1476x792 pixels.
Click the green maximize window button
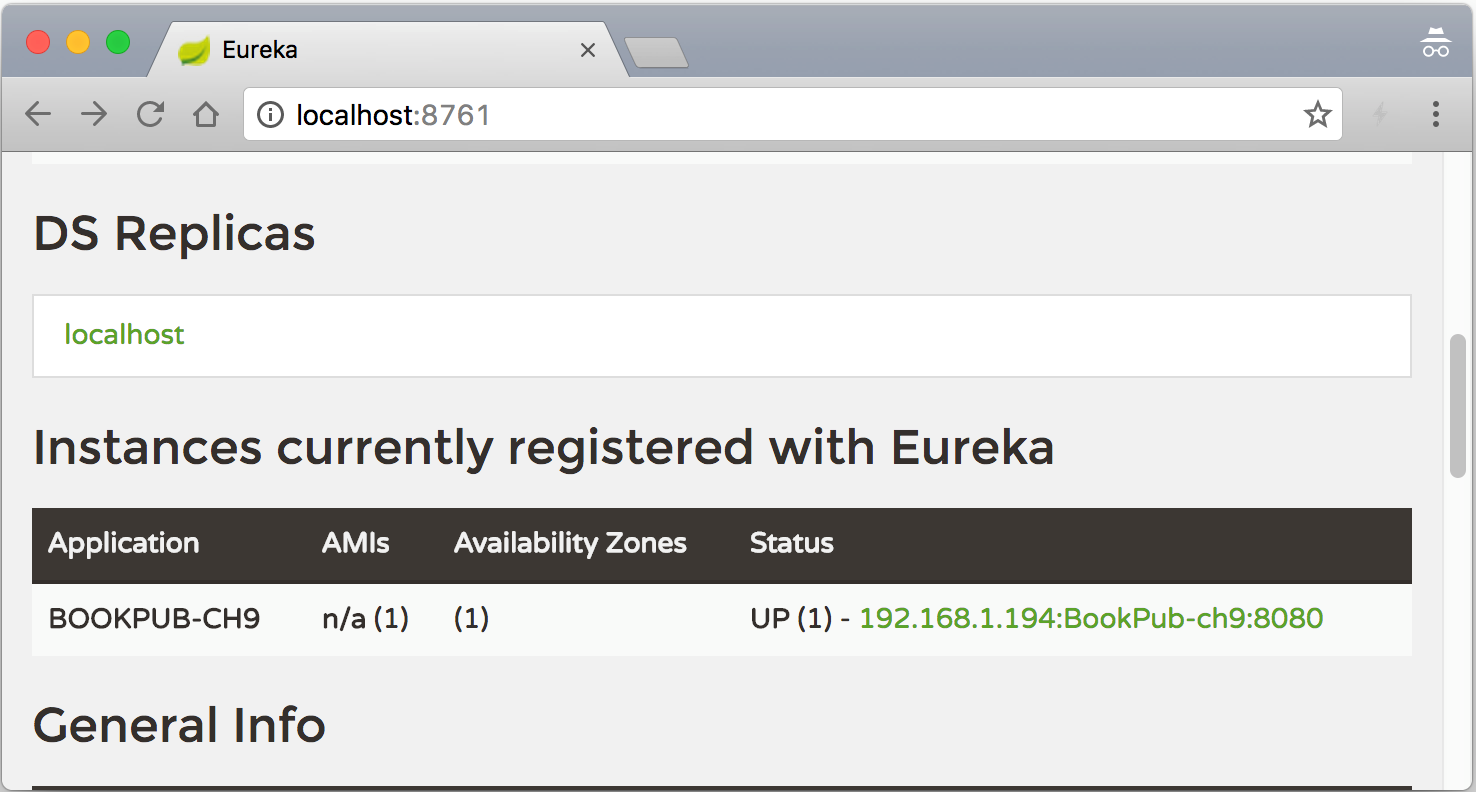(x=118, y=43)
